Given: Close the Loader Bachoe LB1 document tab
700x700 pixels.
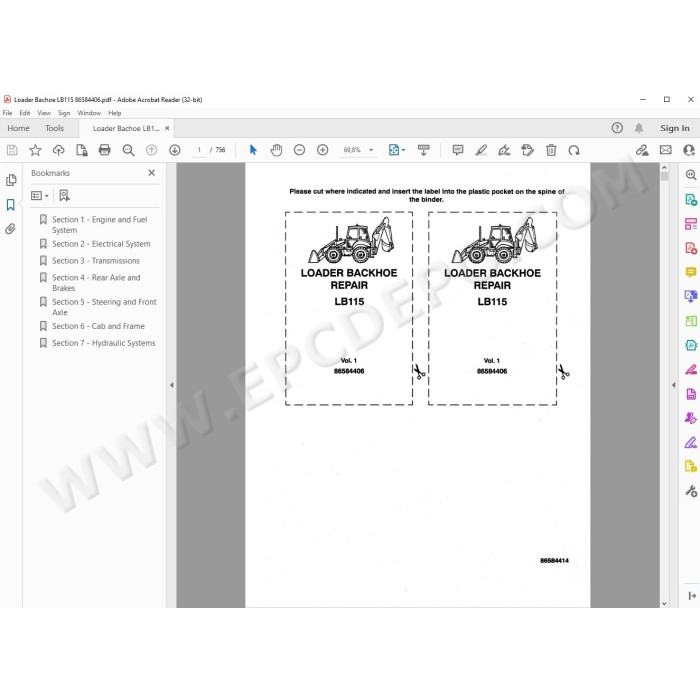Looking at the screenshot, I should [167, 128].
